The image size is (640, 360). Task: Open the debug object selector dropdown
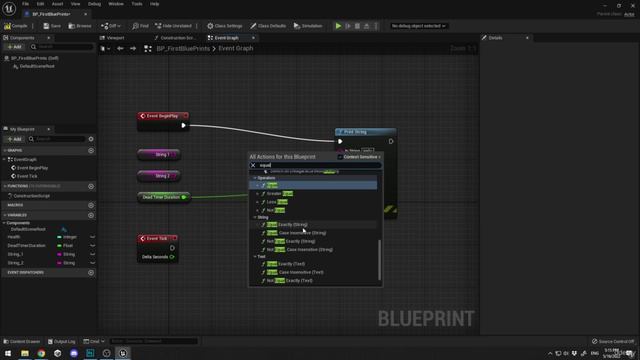coord(418,26)
